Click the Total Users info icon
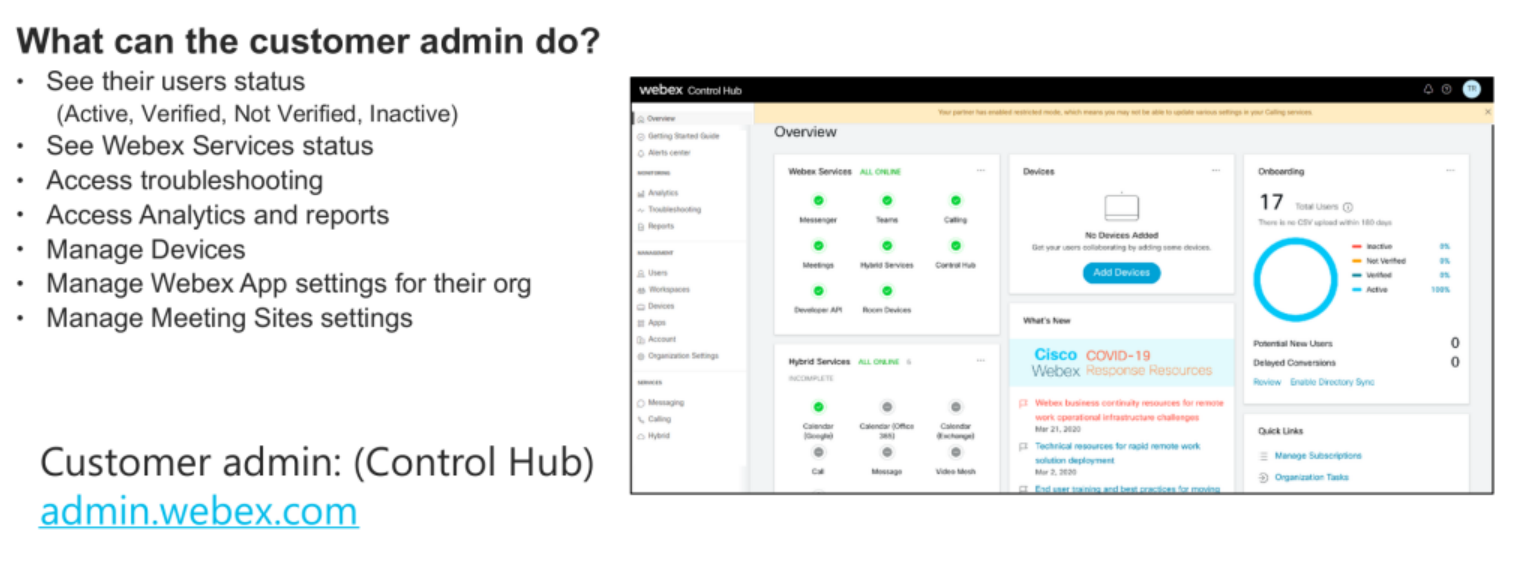Screen dimensions: 1534x585 1347,206
